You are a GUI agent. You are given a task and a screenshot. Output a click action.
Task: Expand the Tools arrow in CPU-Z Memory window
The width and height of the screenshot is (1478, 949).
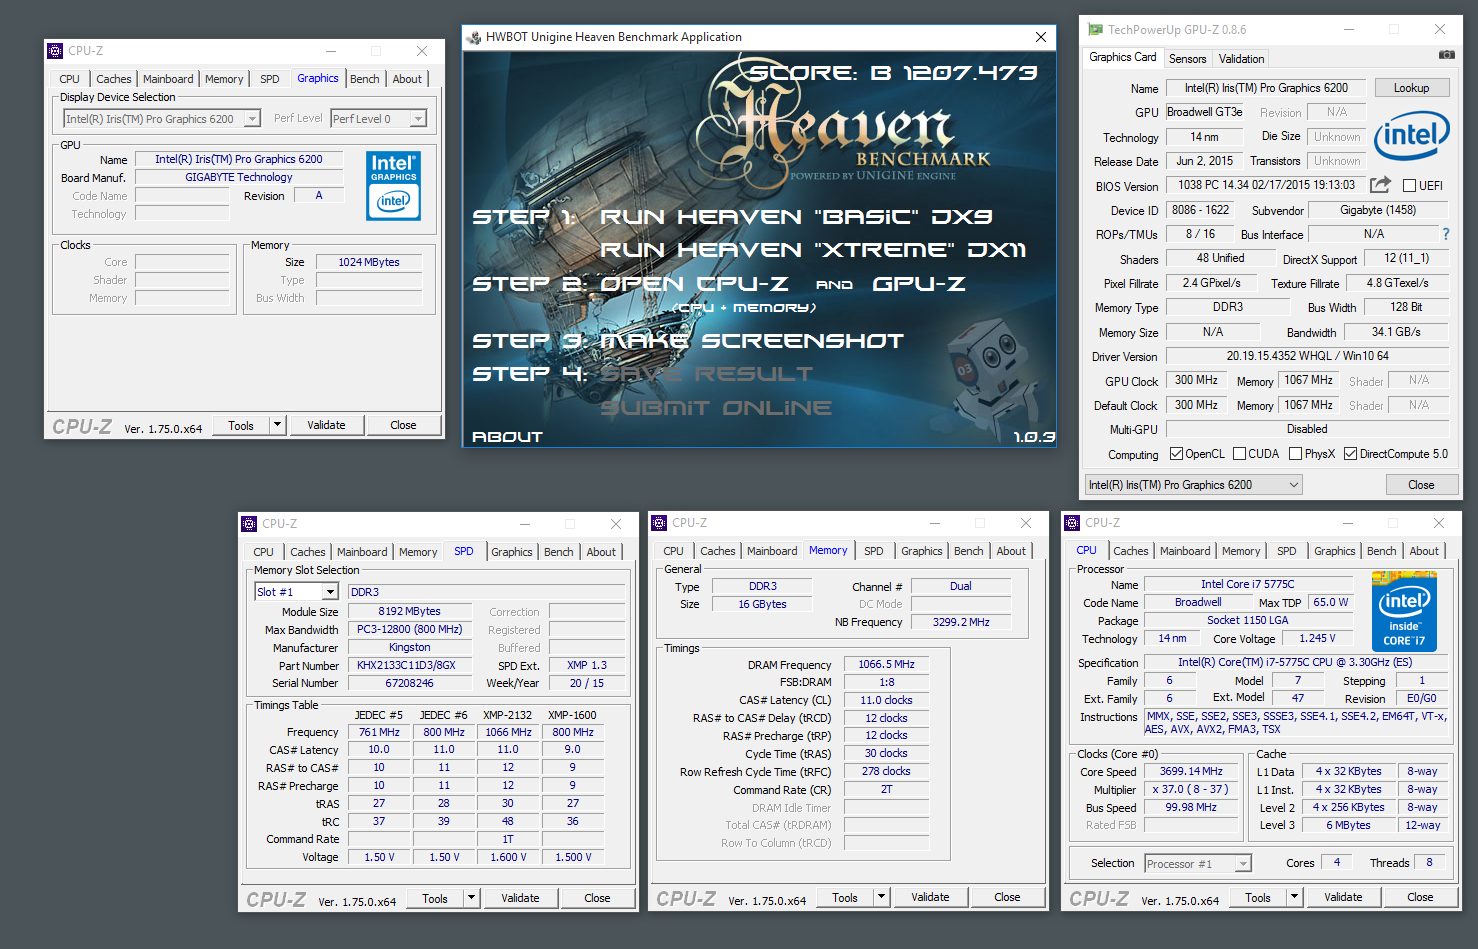point(882,897)
